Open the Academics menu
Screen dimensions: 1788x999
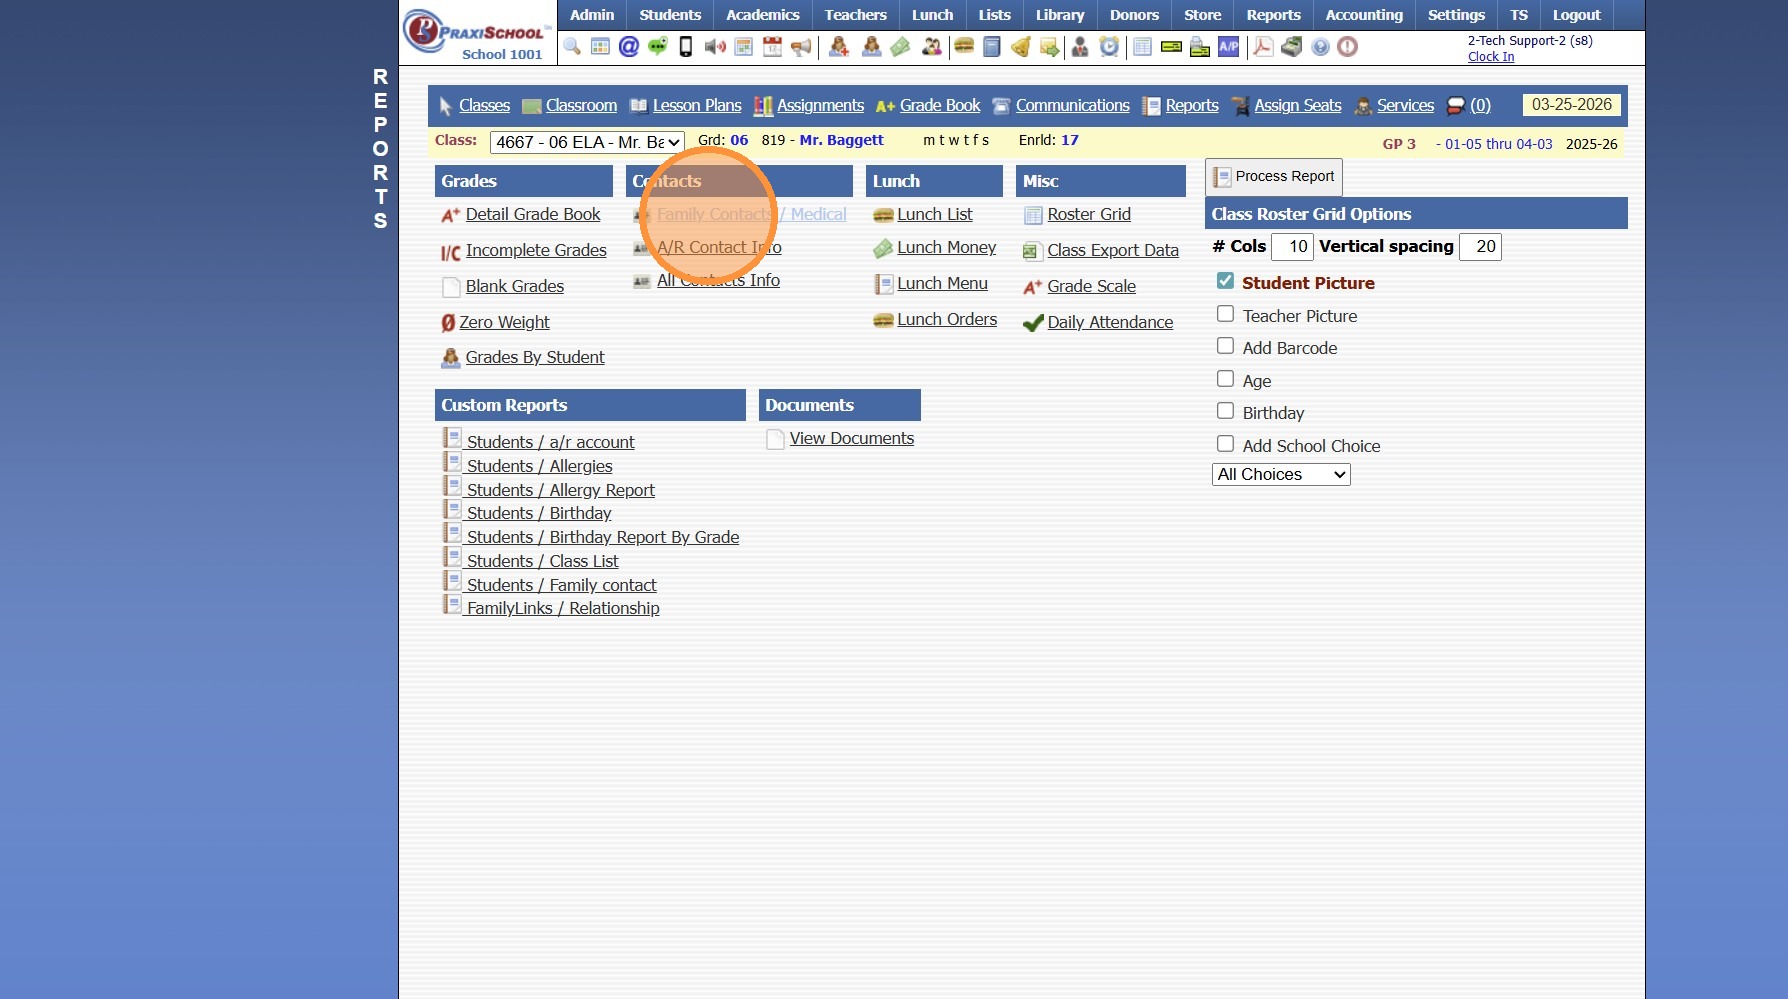[762, 15]
